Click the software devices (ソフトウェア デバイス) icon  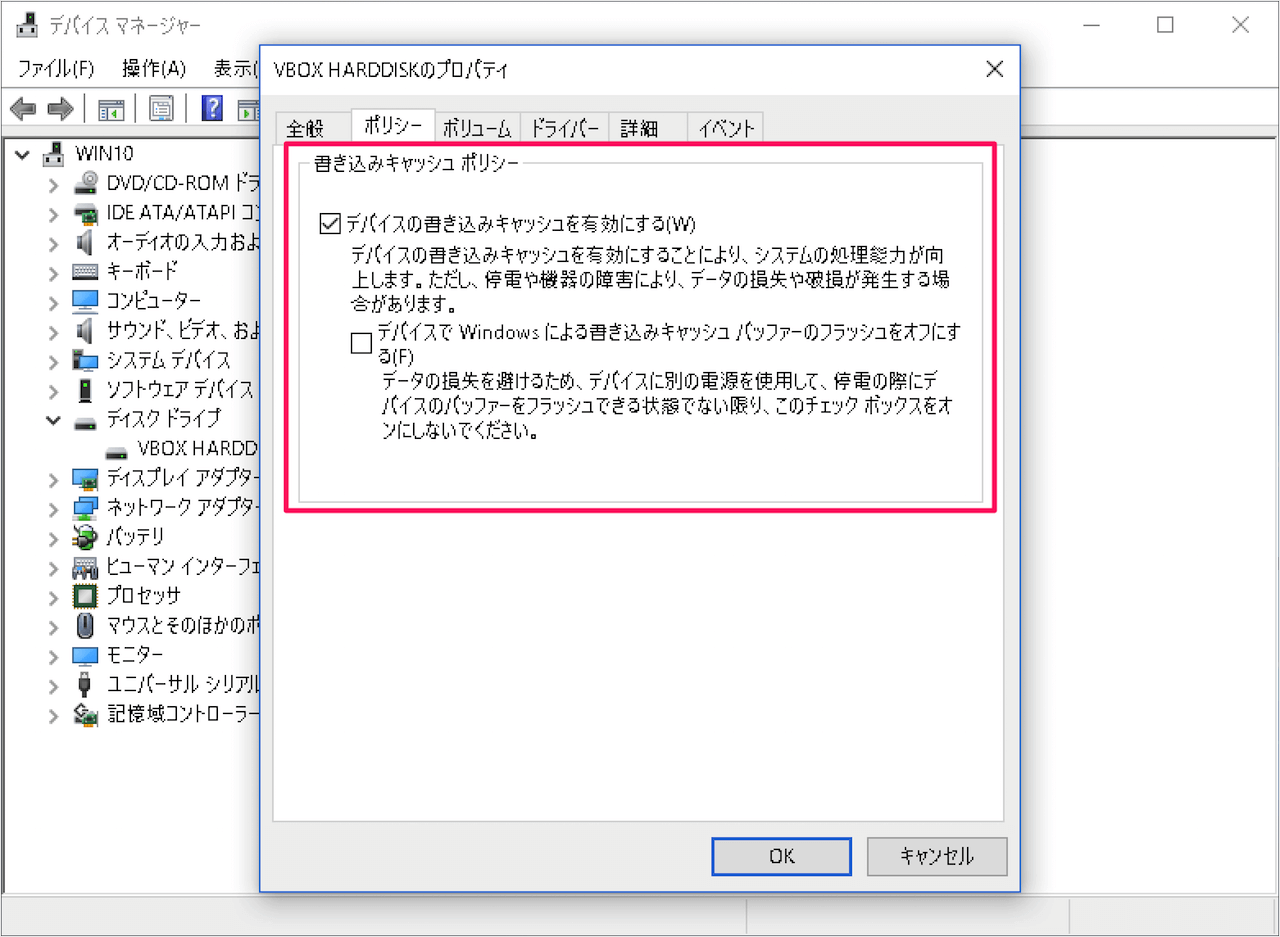point(86,389)
